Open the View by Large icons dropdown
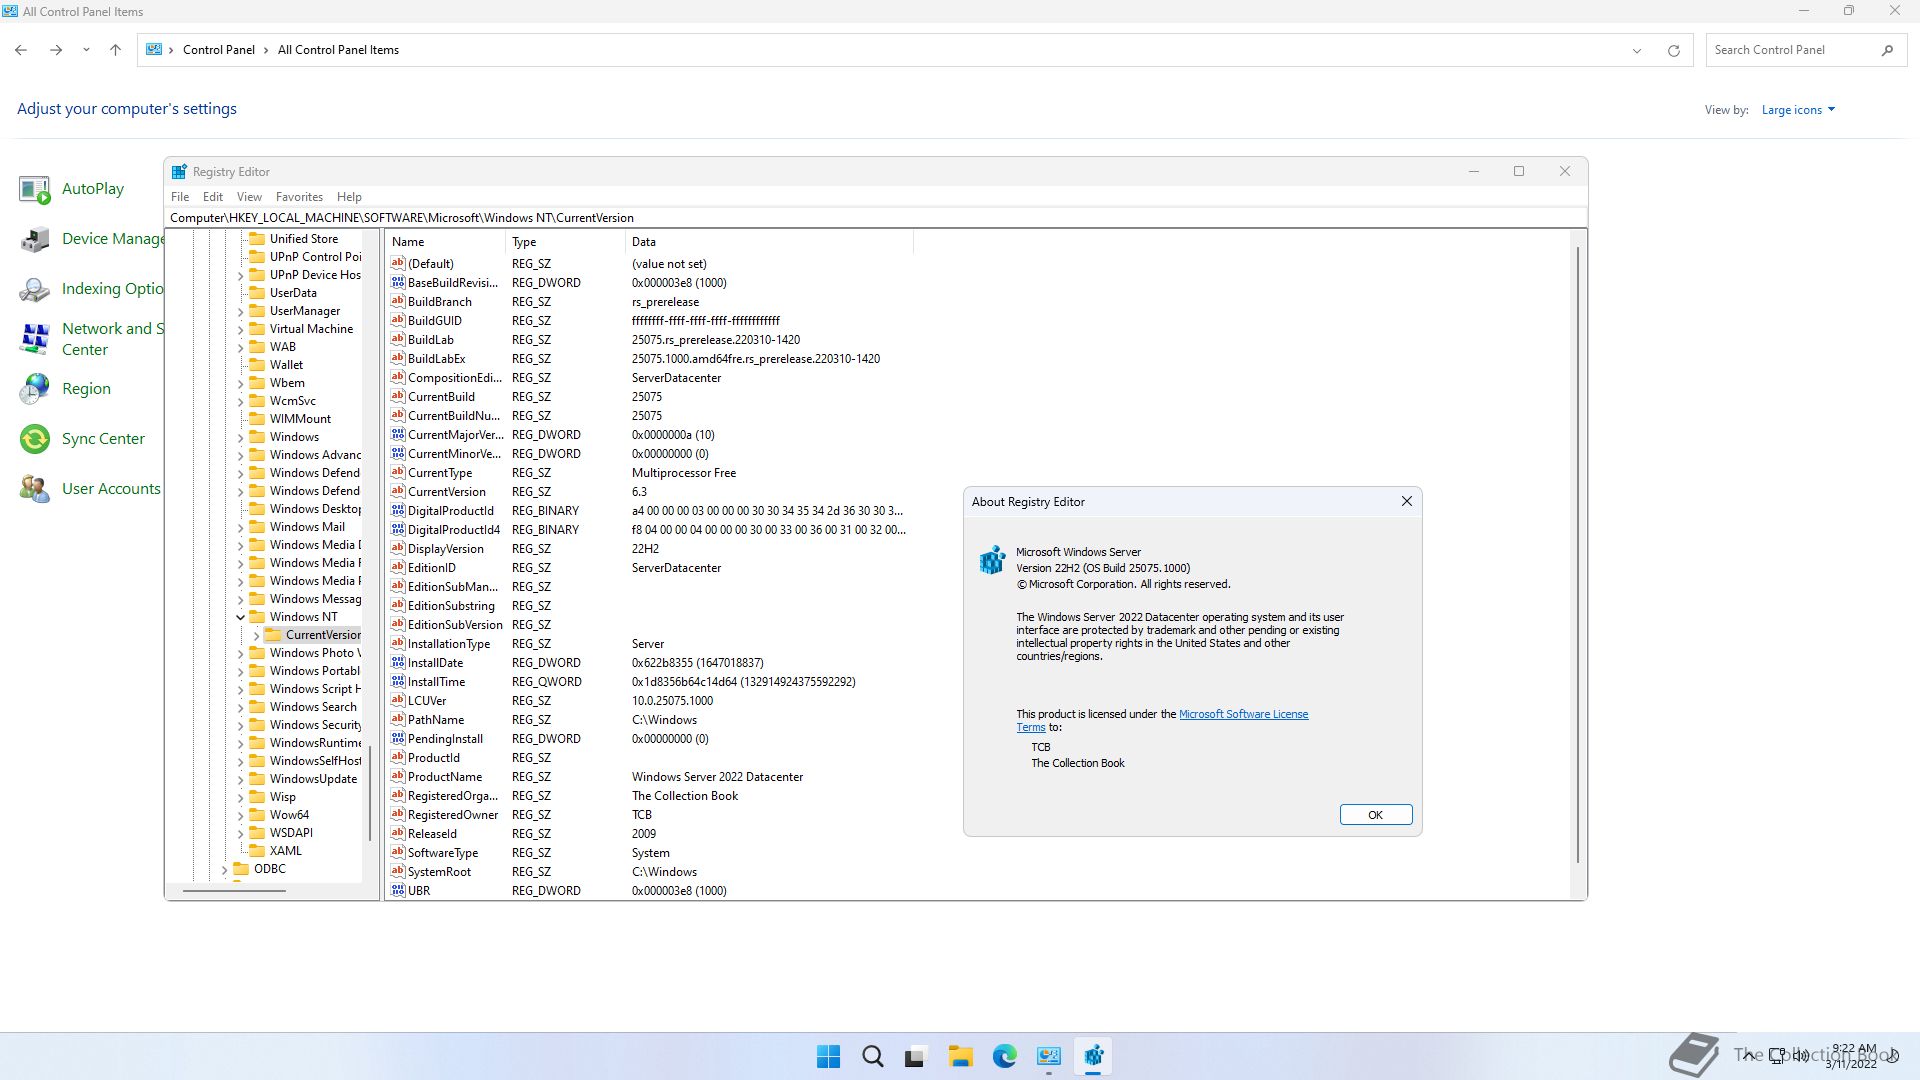The width and height of the screenshot is (1920, 1080). pos(1798,110)
